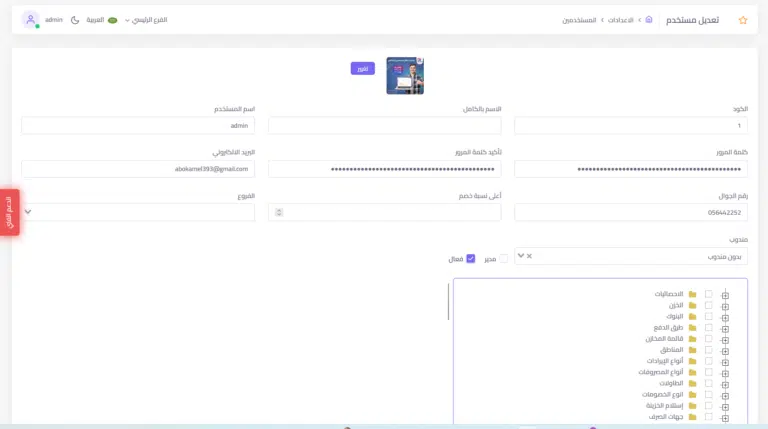Clear the بدون مندوب selection with X
The height and width of the screenshot is (429, 768).
tap(529, 256)
